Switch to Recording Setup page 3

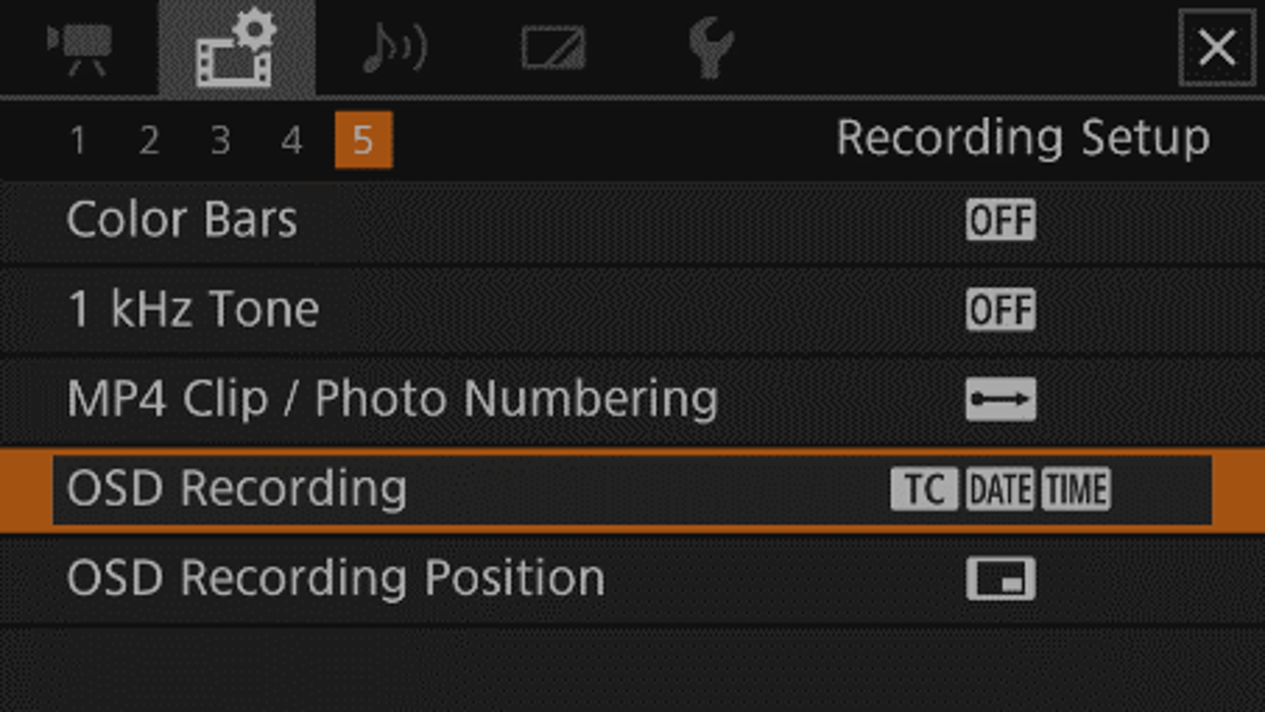[220, 141]
